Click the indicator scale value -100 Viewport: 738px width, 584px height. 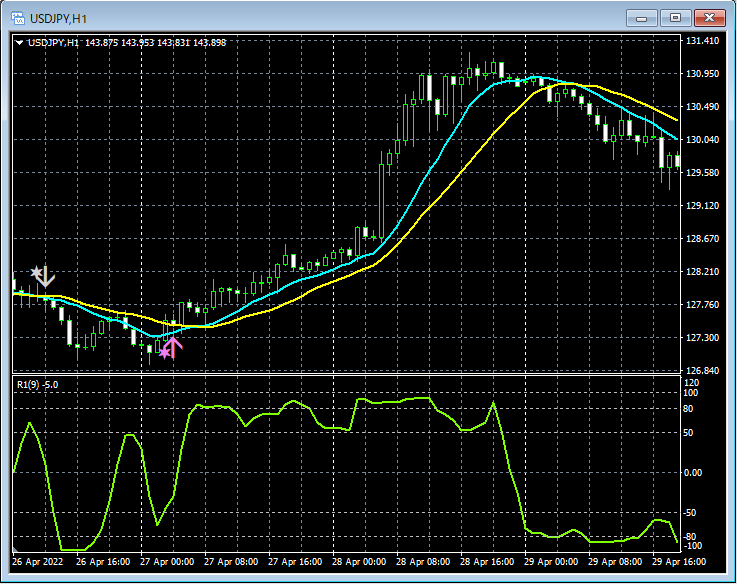693,546
